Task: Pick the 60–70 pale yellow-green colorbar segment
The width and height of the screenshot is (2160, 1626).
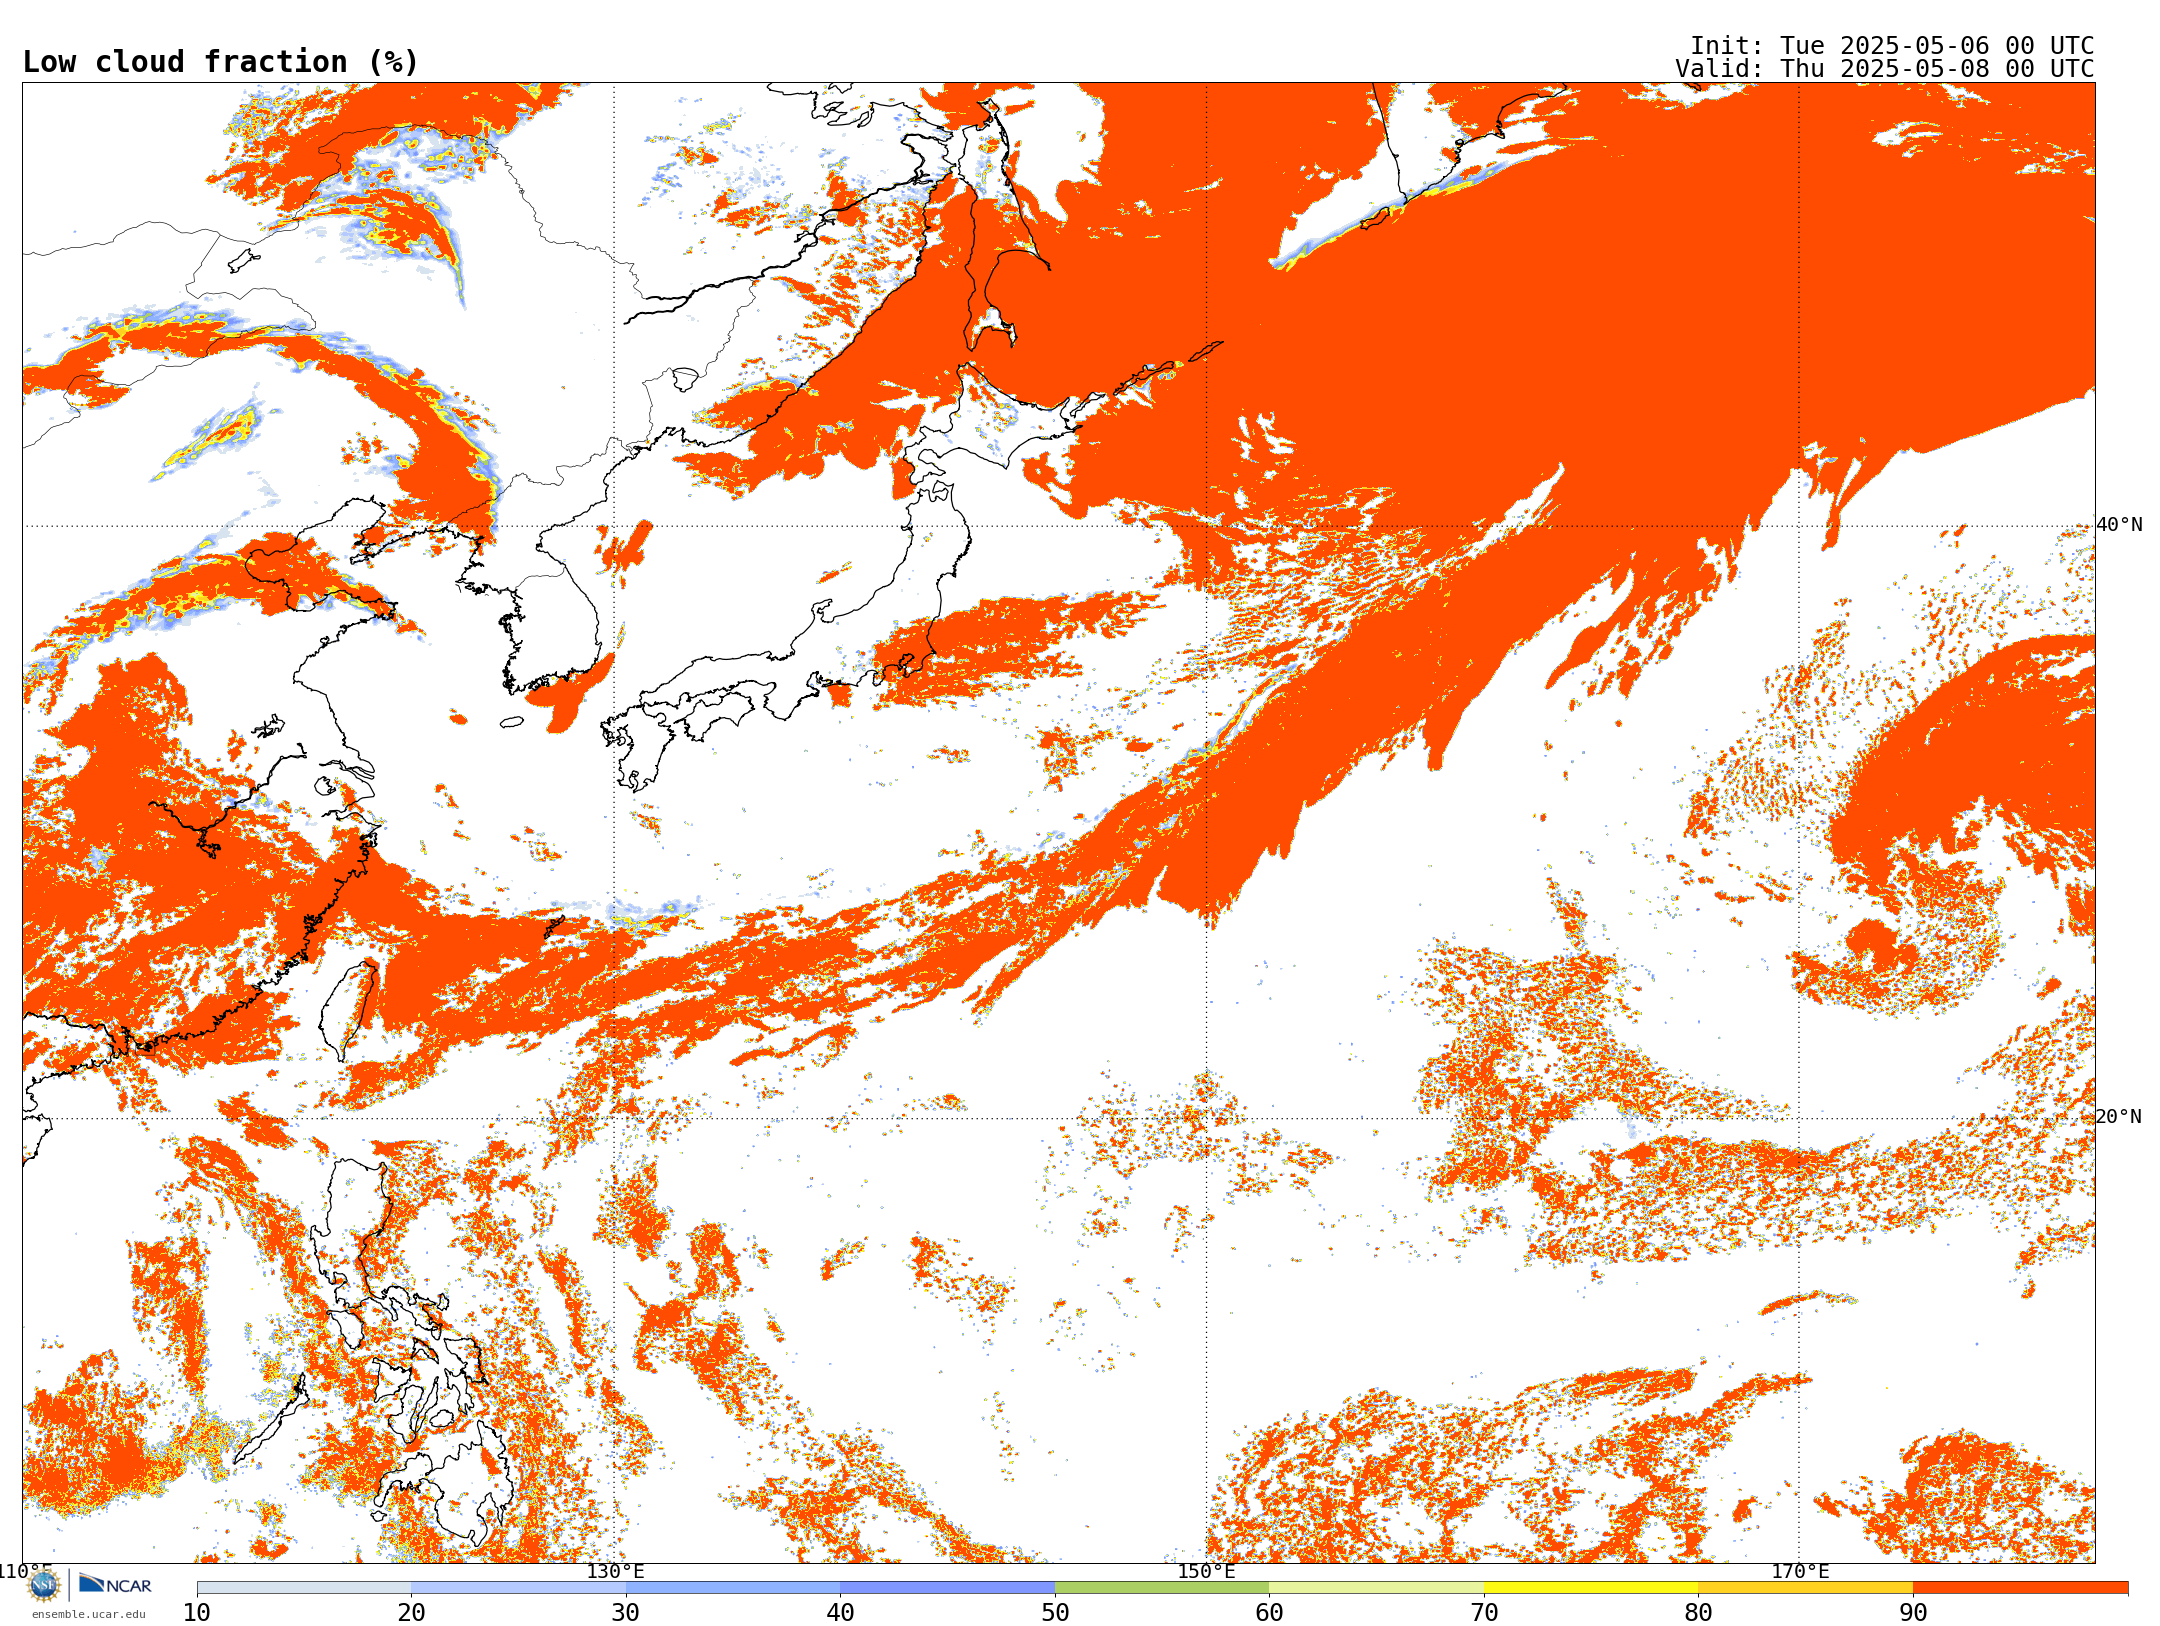Action: click(x=1377, y=1588)
